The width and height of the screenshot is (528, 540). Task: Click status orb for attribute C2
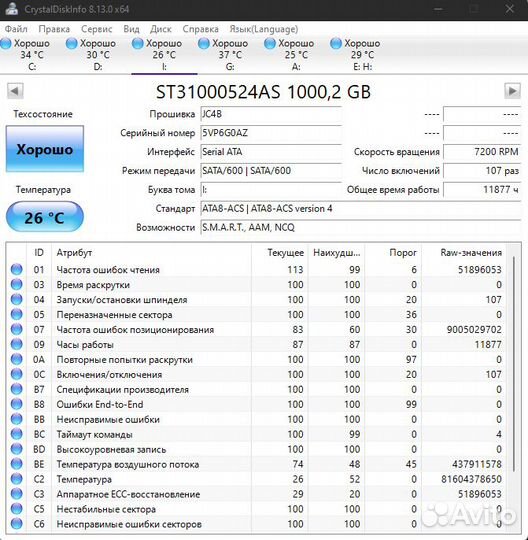point(16,479)
